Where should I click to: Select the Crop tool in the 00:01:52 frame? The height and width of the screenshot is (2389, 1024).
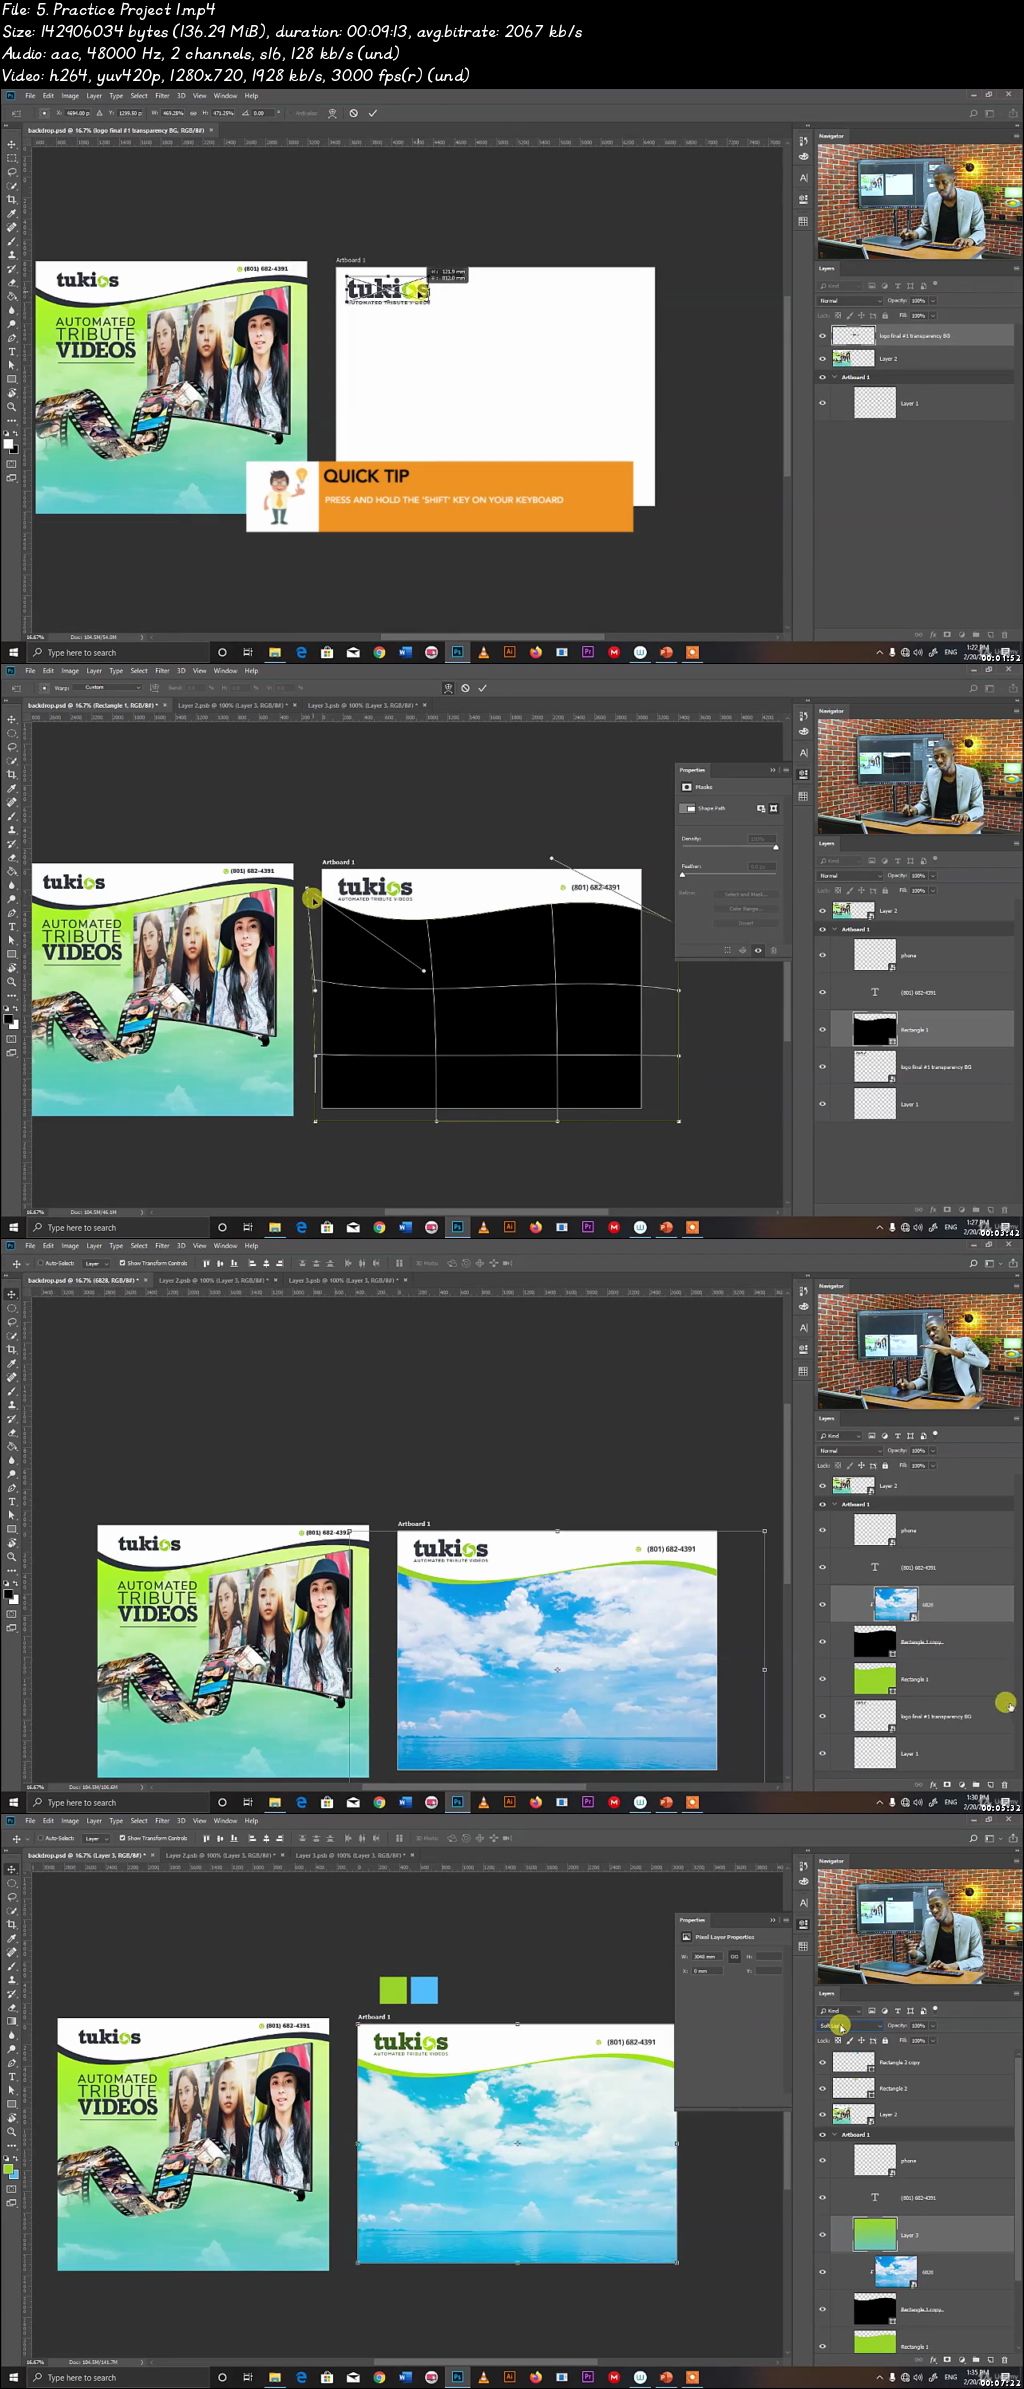(12, 200)
